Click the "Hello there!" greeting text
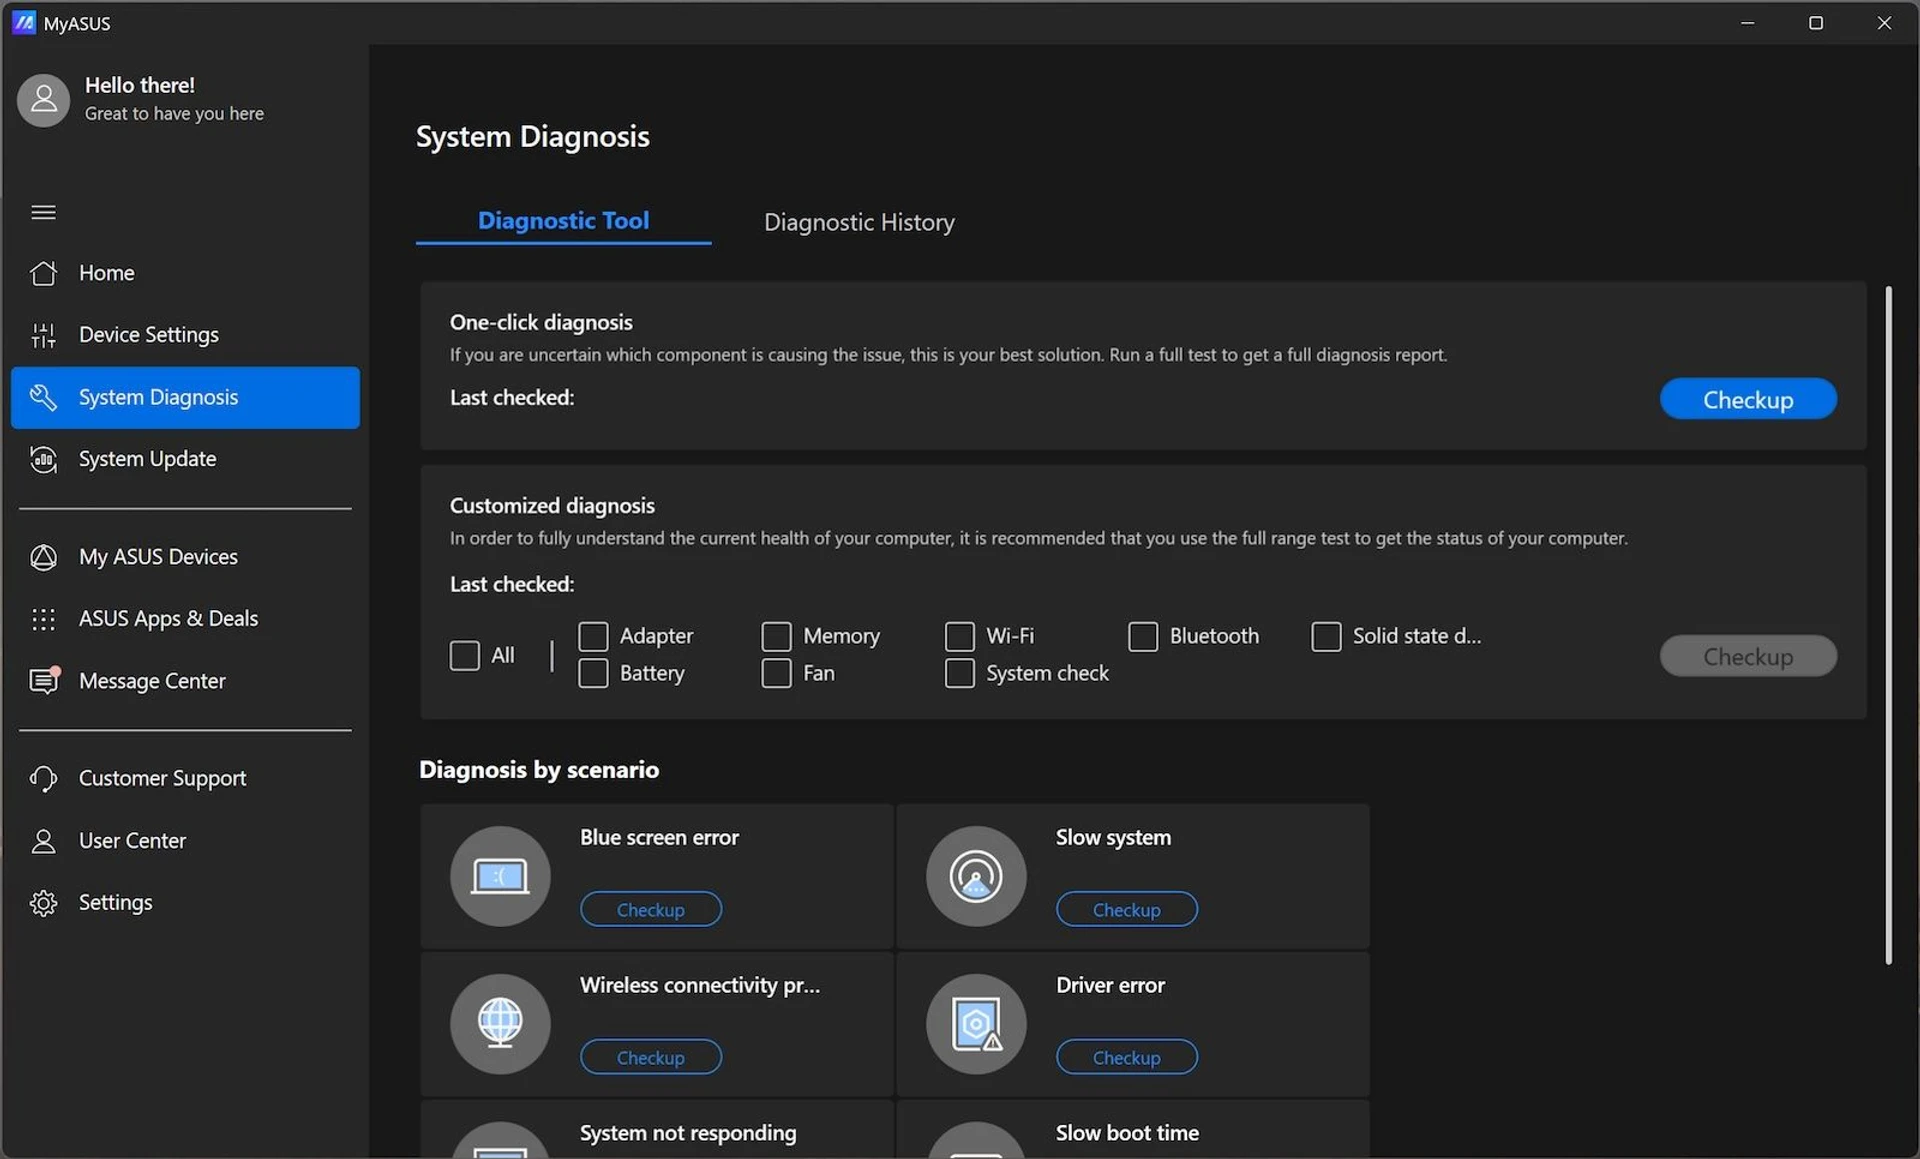This screenshot has width=1920, height=1159. [x=140, y=85]
